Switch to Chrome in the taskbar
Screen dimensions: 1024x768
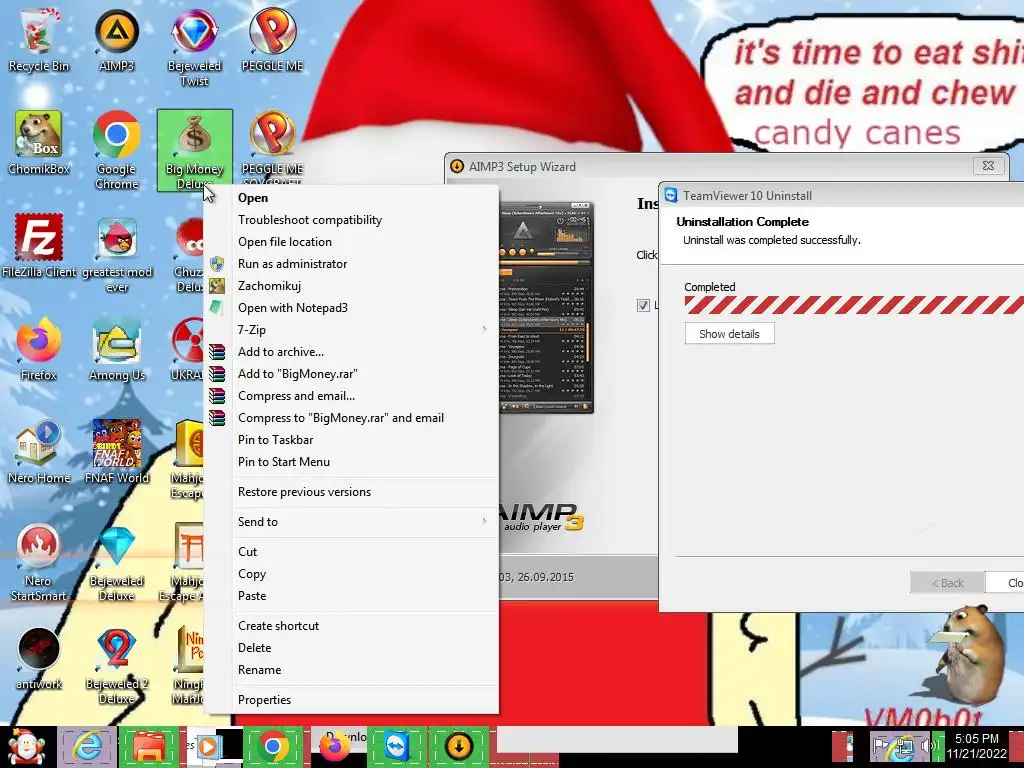coord(273,746)
